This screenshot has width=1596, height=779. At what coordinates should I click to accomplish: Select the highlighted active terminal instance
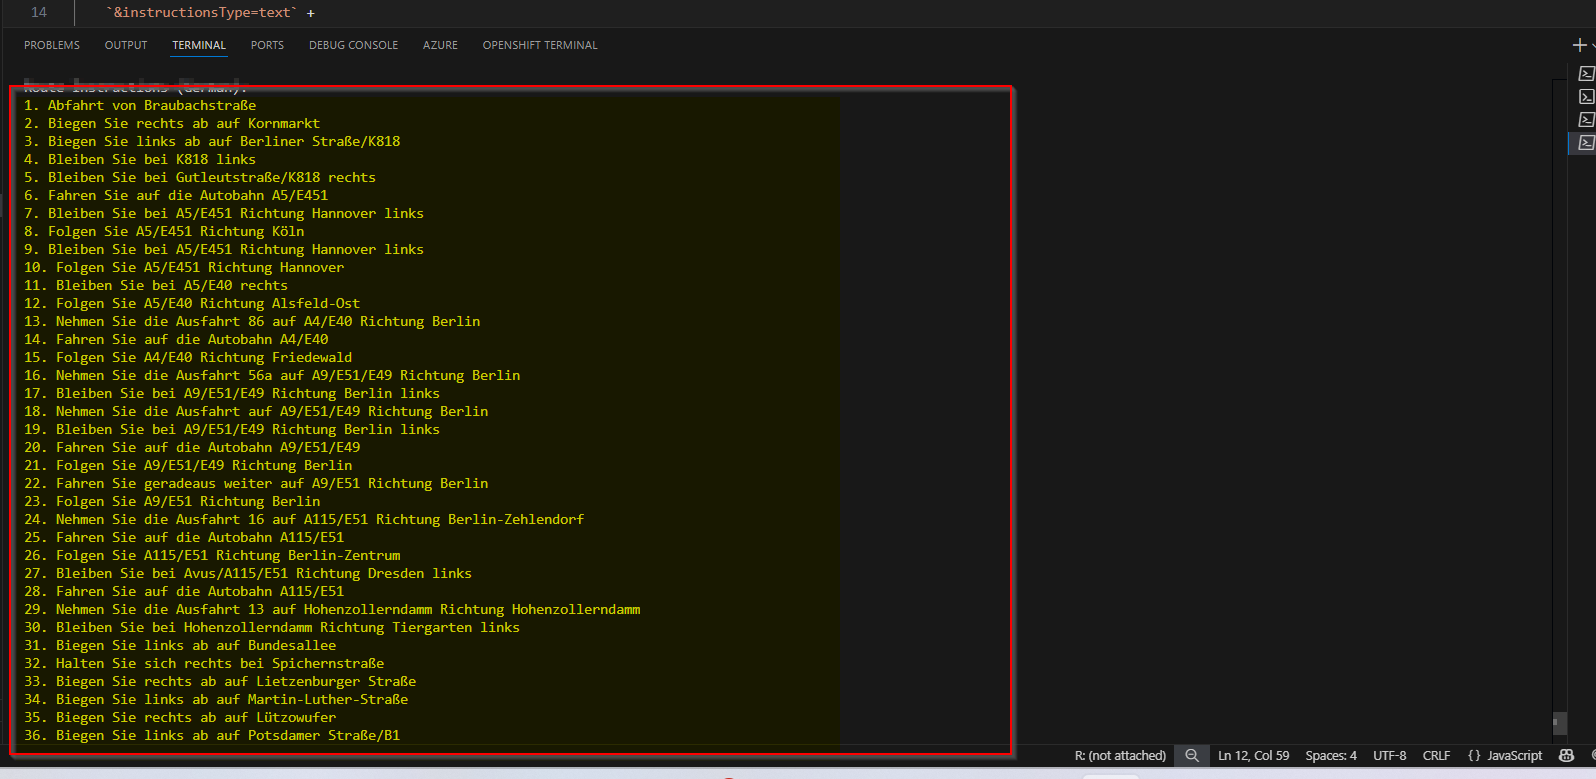coord(1586,143)
